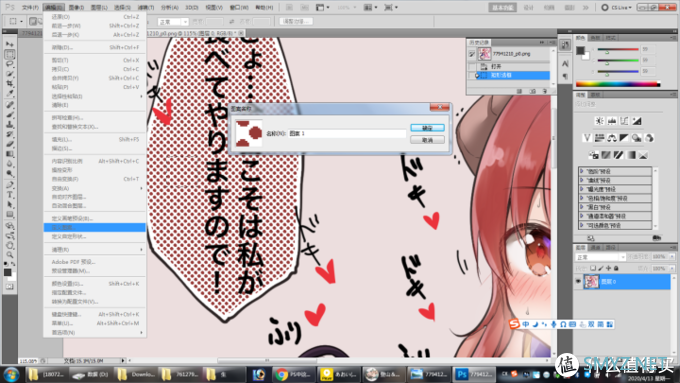Toggle lock position for layer
The height and width of the screenshot is (383, 680).
pyautogui.click(x=608, y=268)
